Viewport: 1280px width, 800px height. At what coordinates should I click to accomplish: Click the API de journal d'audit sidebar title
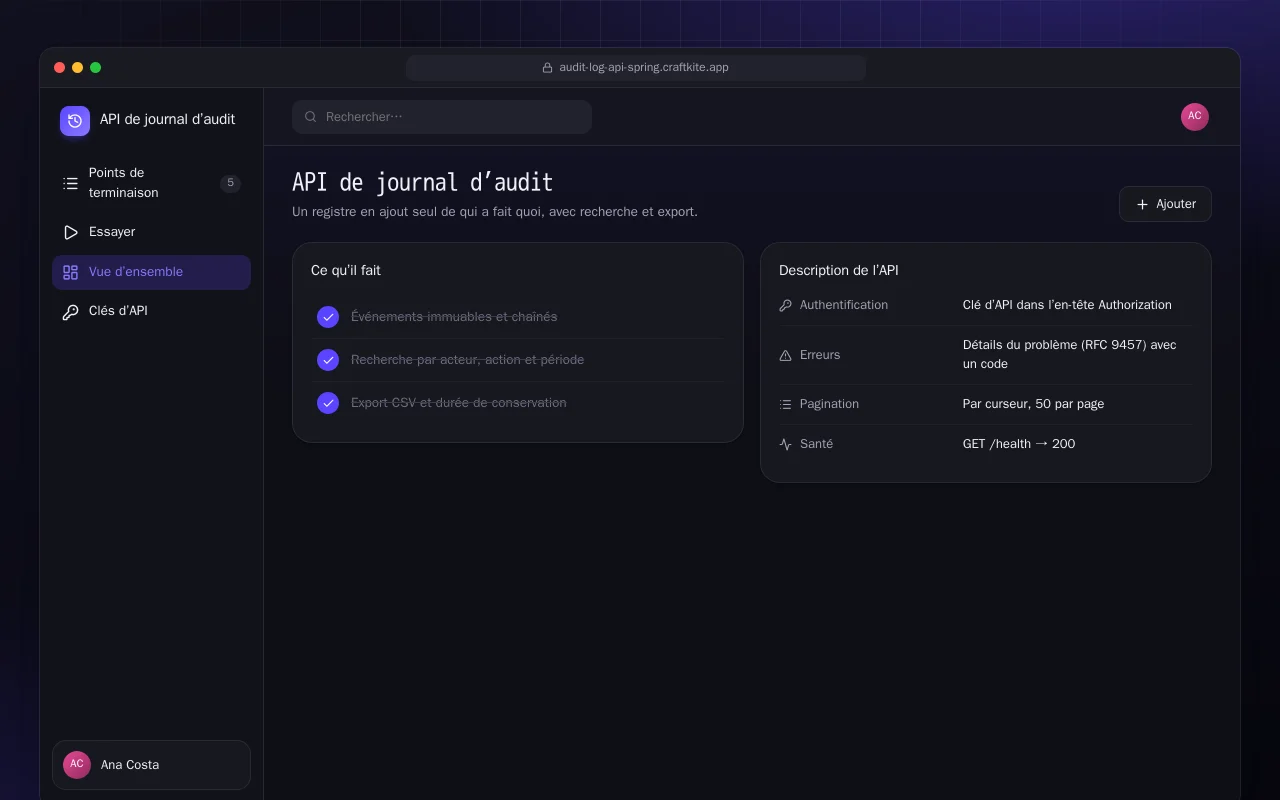coord(167,119)
